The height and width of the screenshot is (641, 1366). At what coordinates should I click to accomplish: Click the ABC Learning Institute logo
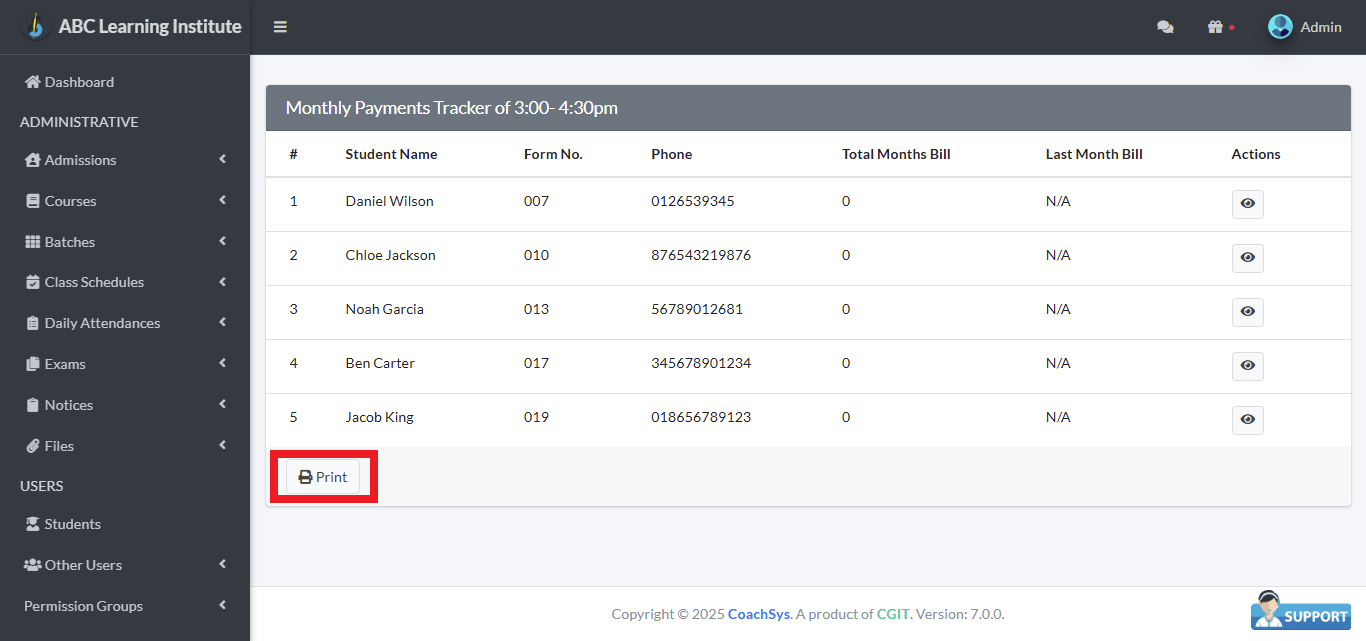36,26
